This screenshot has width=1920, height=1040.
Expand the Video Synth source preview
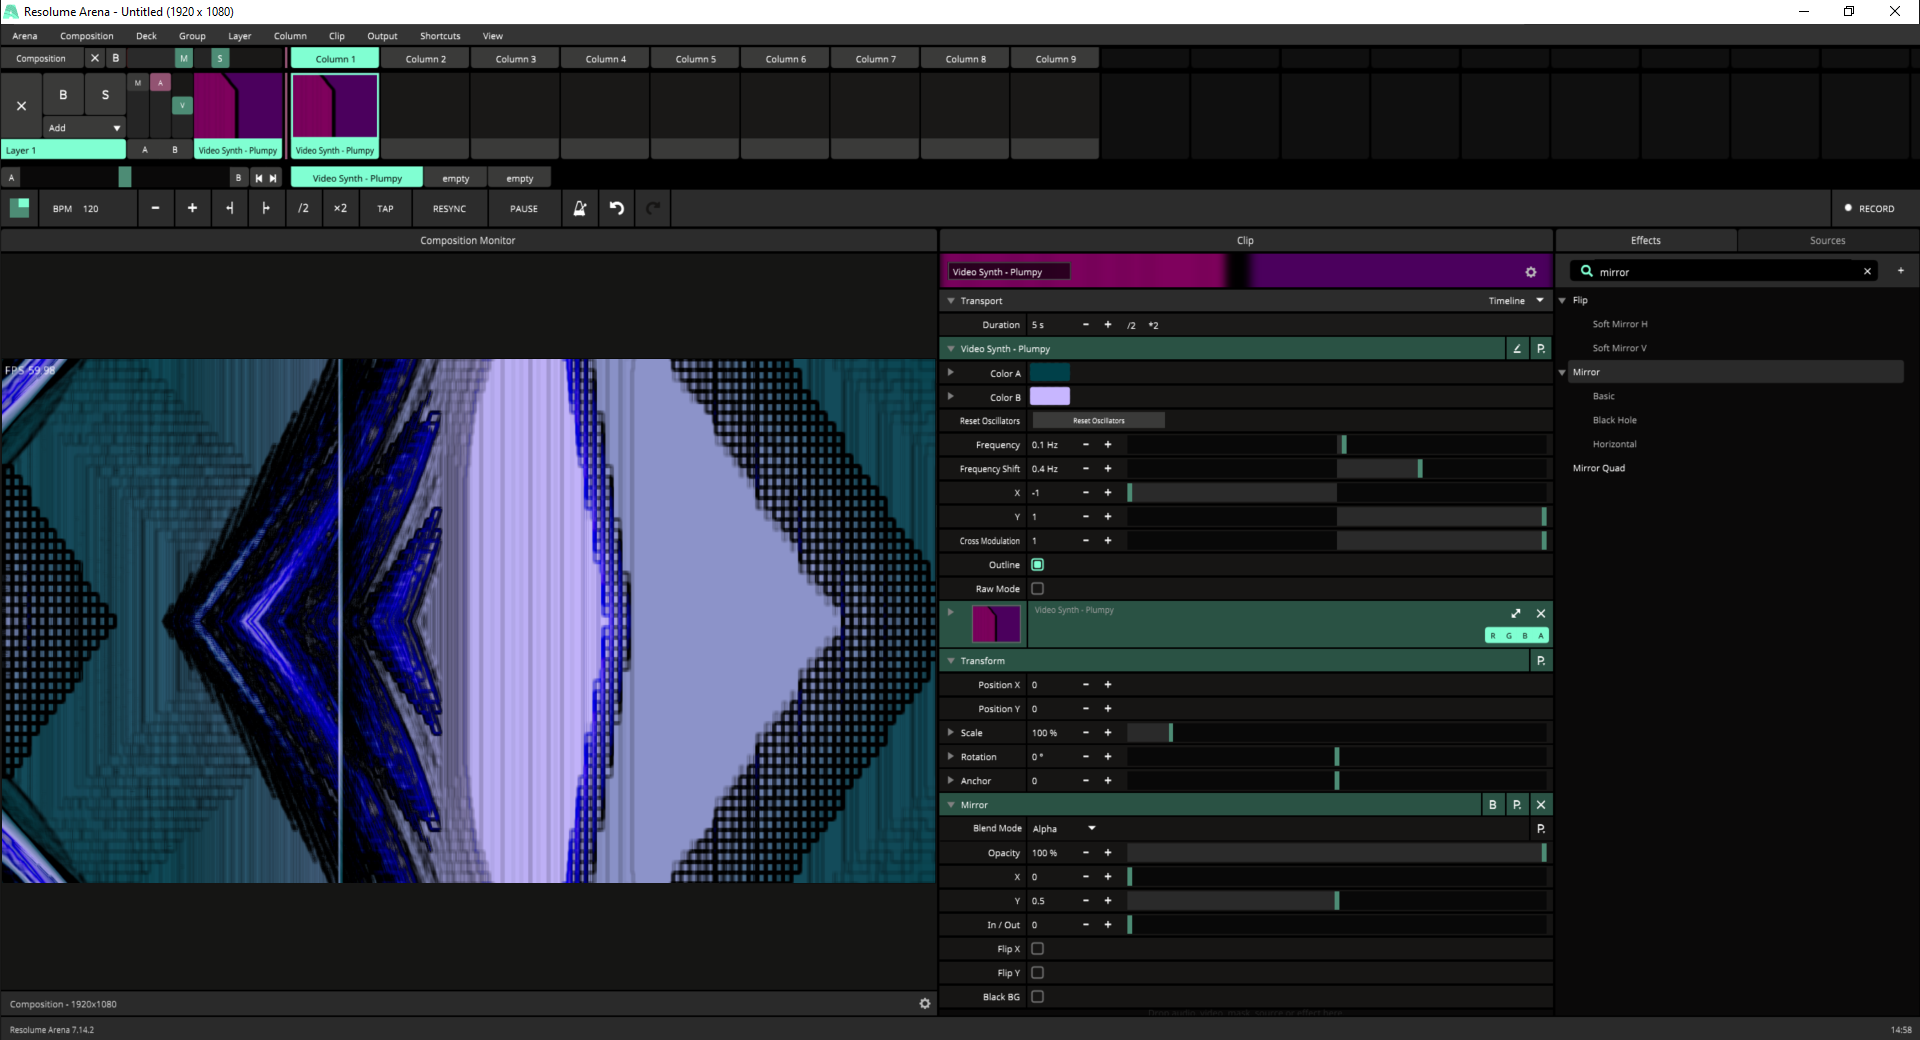pos(1516,613)
